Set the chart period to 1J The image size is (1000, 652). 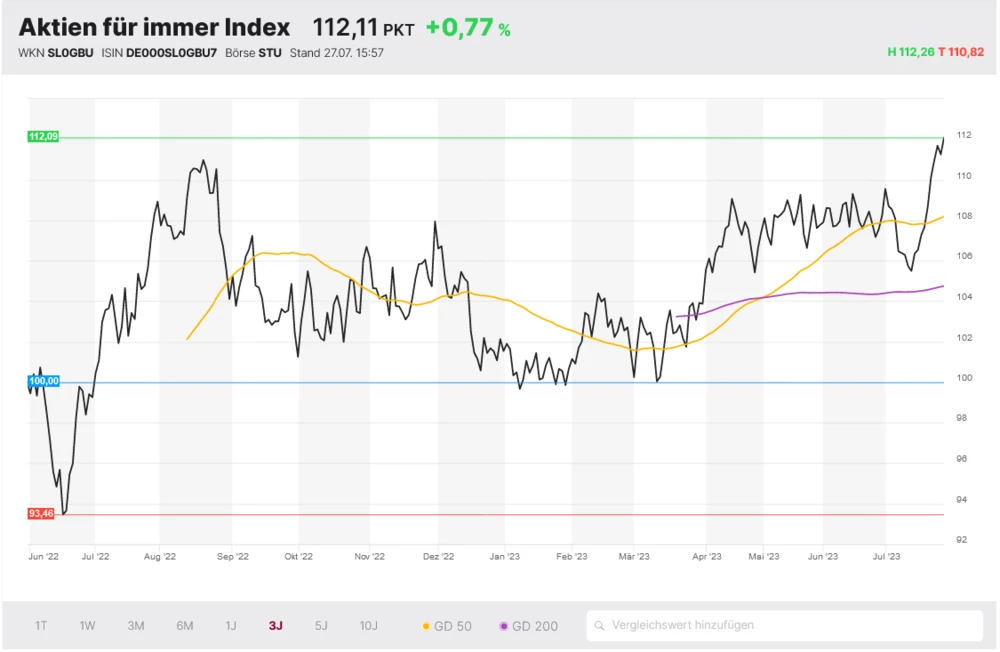pos(231,626)
